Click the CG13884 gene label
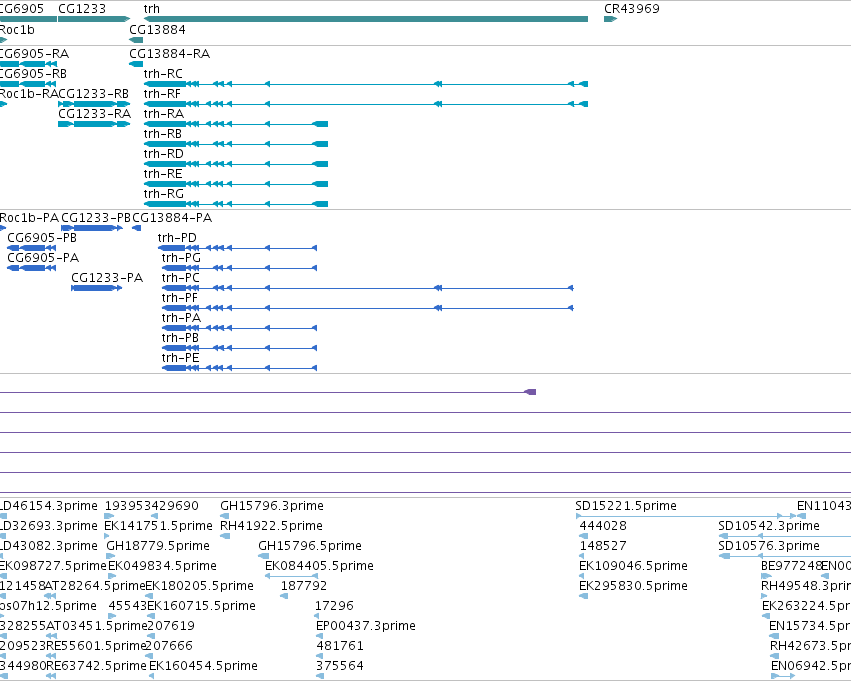851x681 pixels. (157, 29)
